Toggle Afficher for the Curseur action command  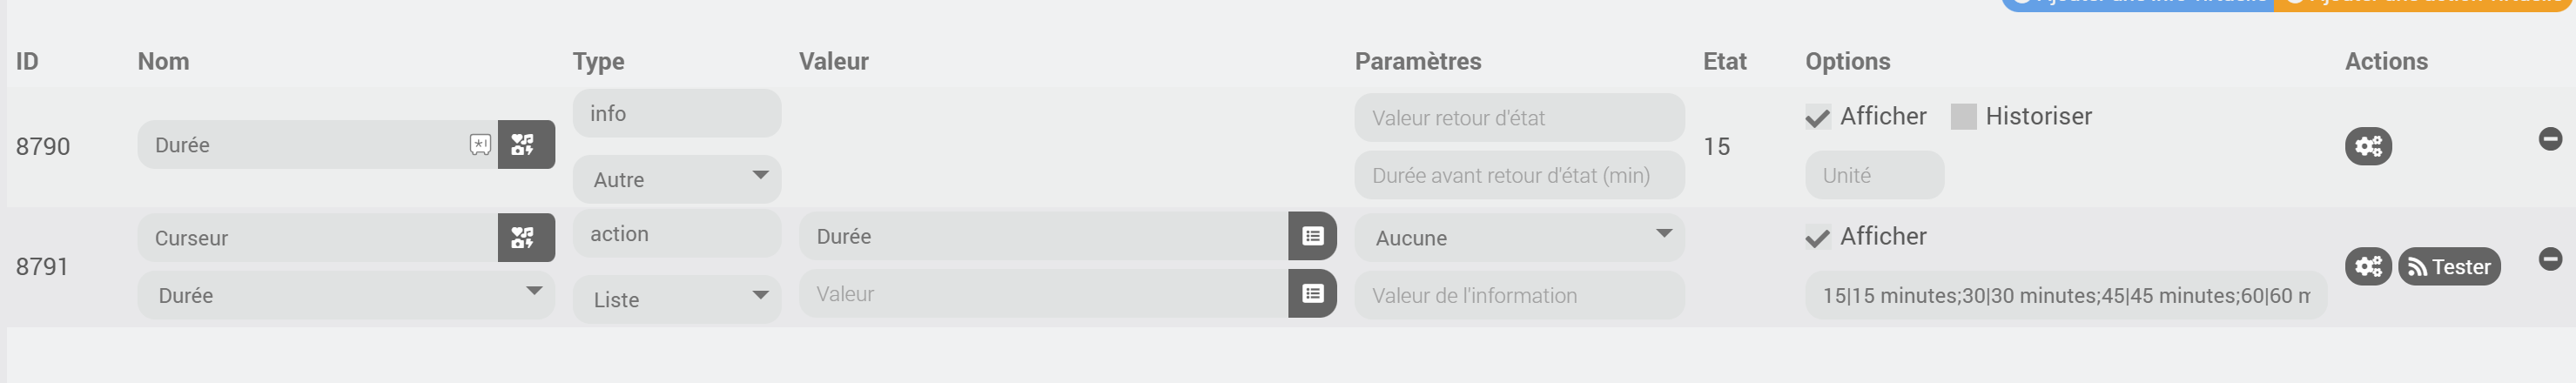point(1817,237)
